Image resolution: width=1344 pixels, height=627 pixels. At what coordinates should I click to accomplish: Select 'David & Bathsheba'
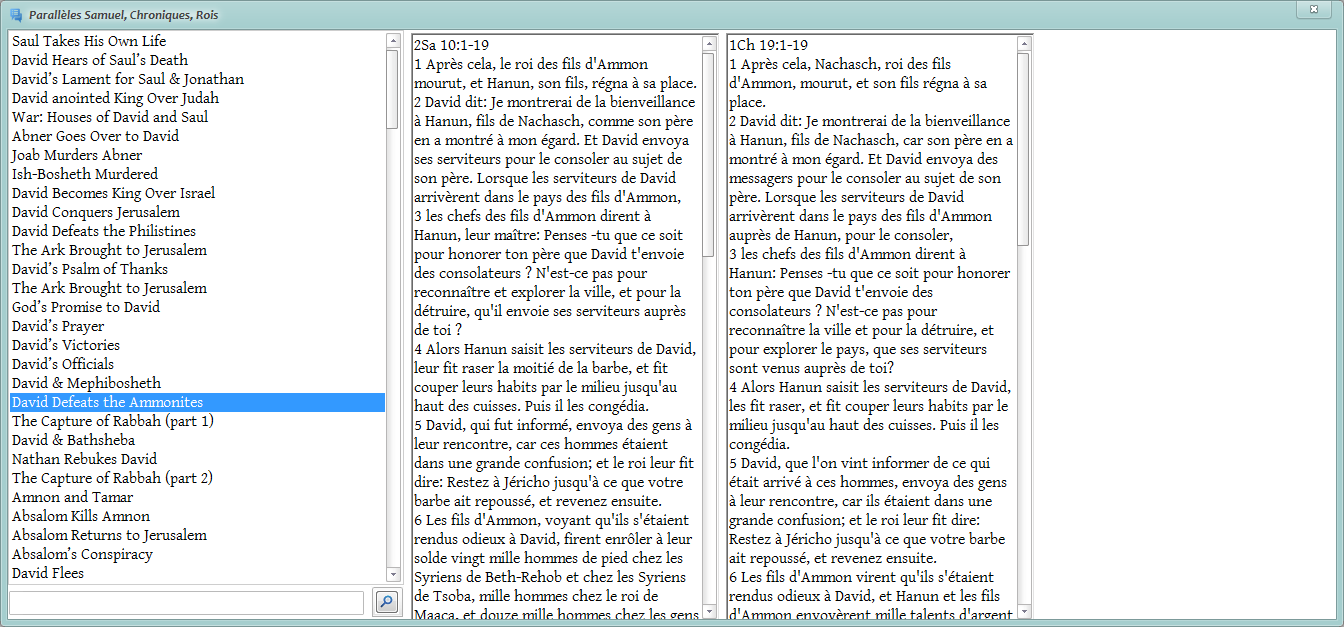coord(197,440)
